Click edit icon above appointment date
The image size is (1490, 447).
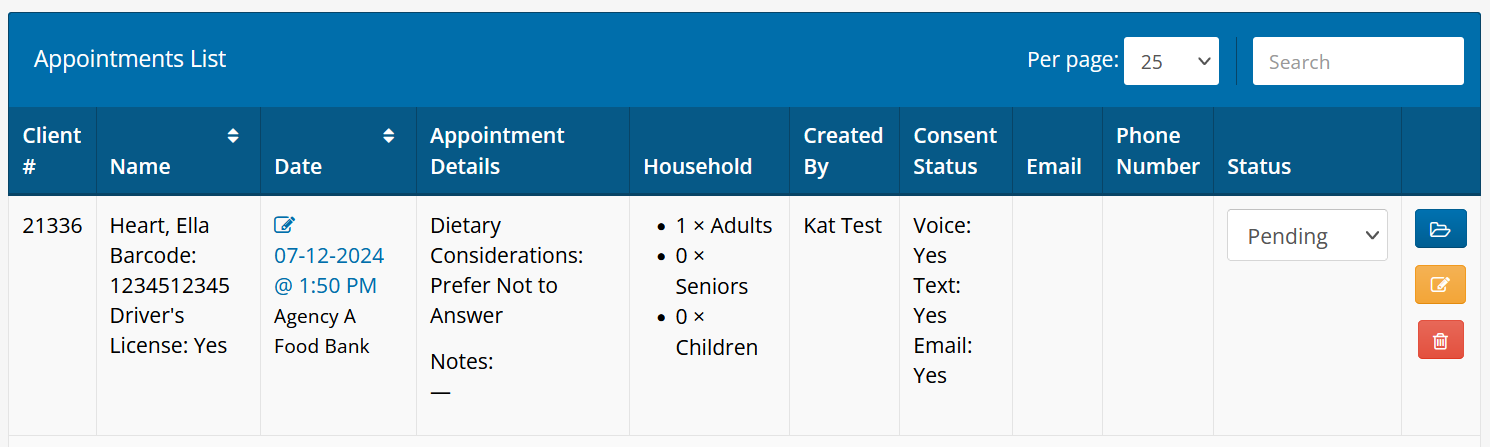284,226
